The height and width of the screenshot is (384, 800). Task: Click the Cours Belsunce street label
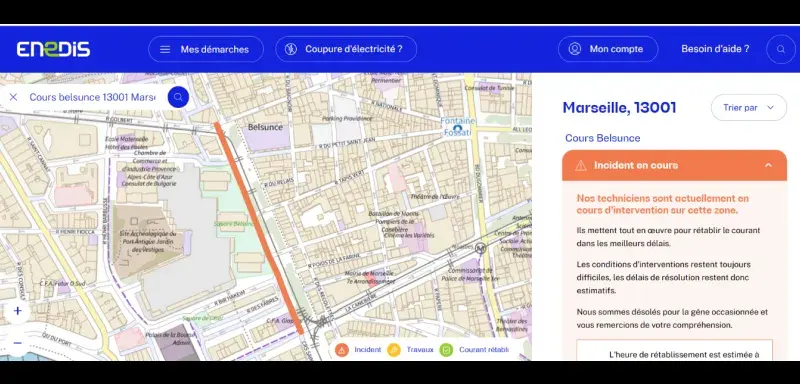(602, 138)
